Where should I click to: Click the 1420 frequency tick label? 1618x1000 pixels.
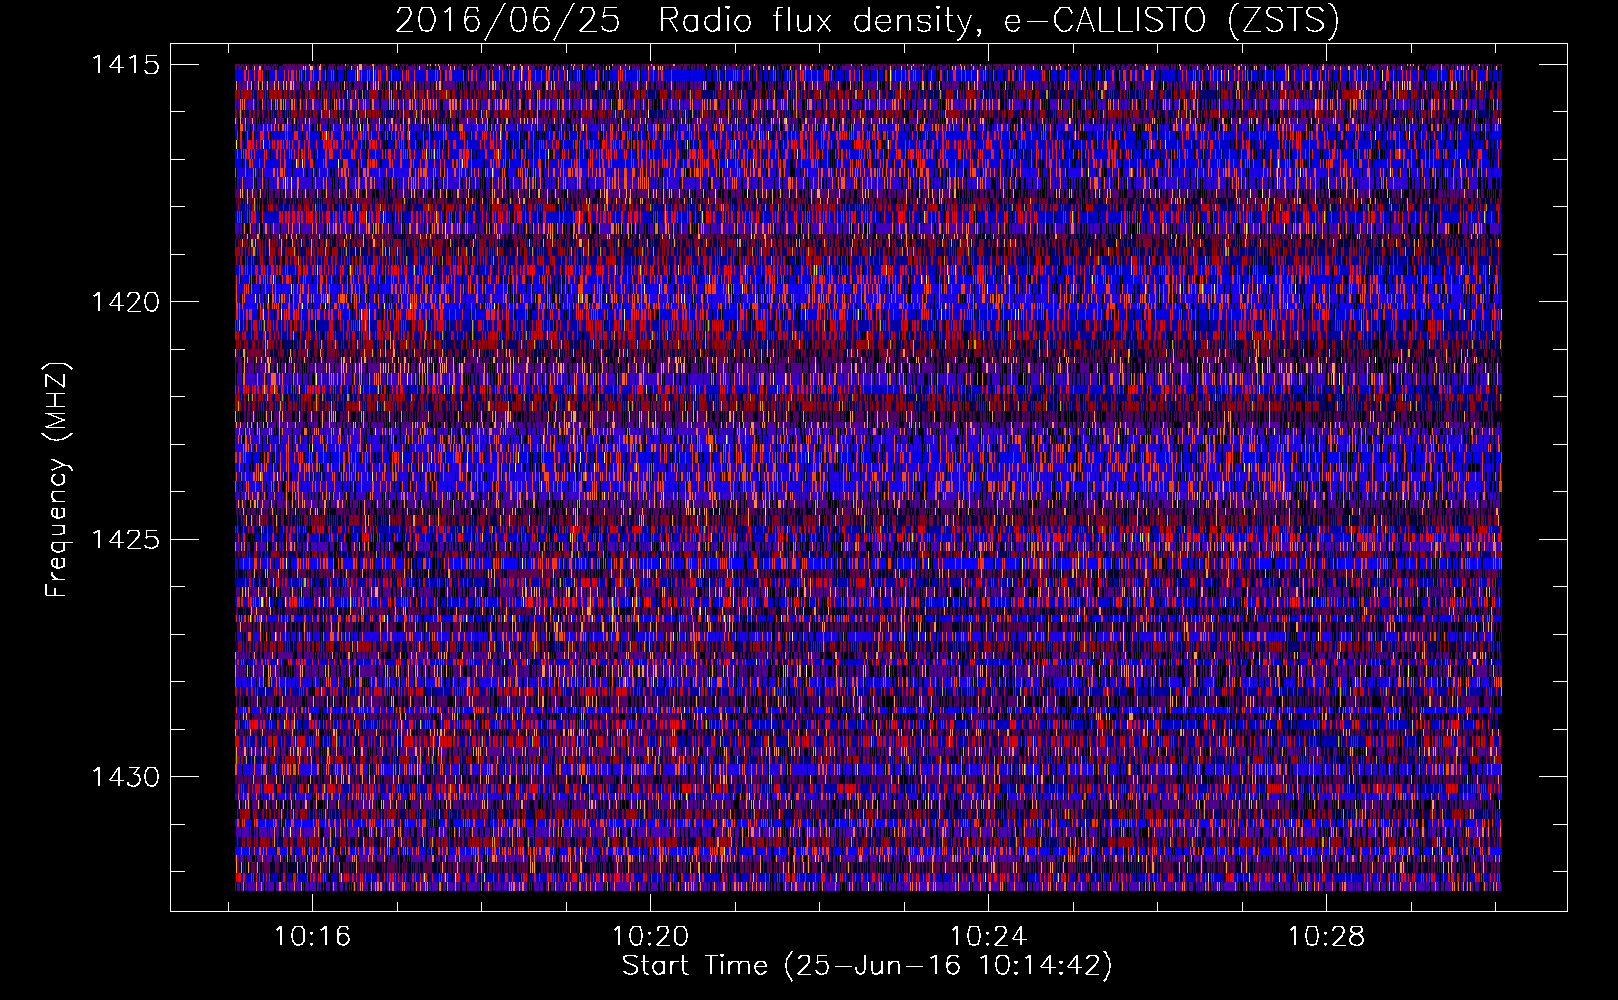(x=125, y=302)
